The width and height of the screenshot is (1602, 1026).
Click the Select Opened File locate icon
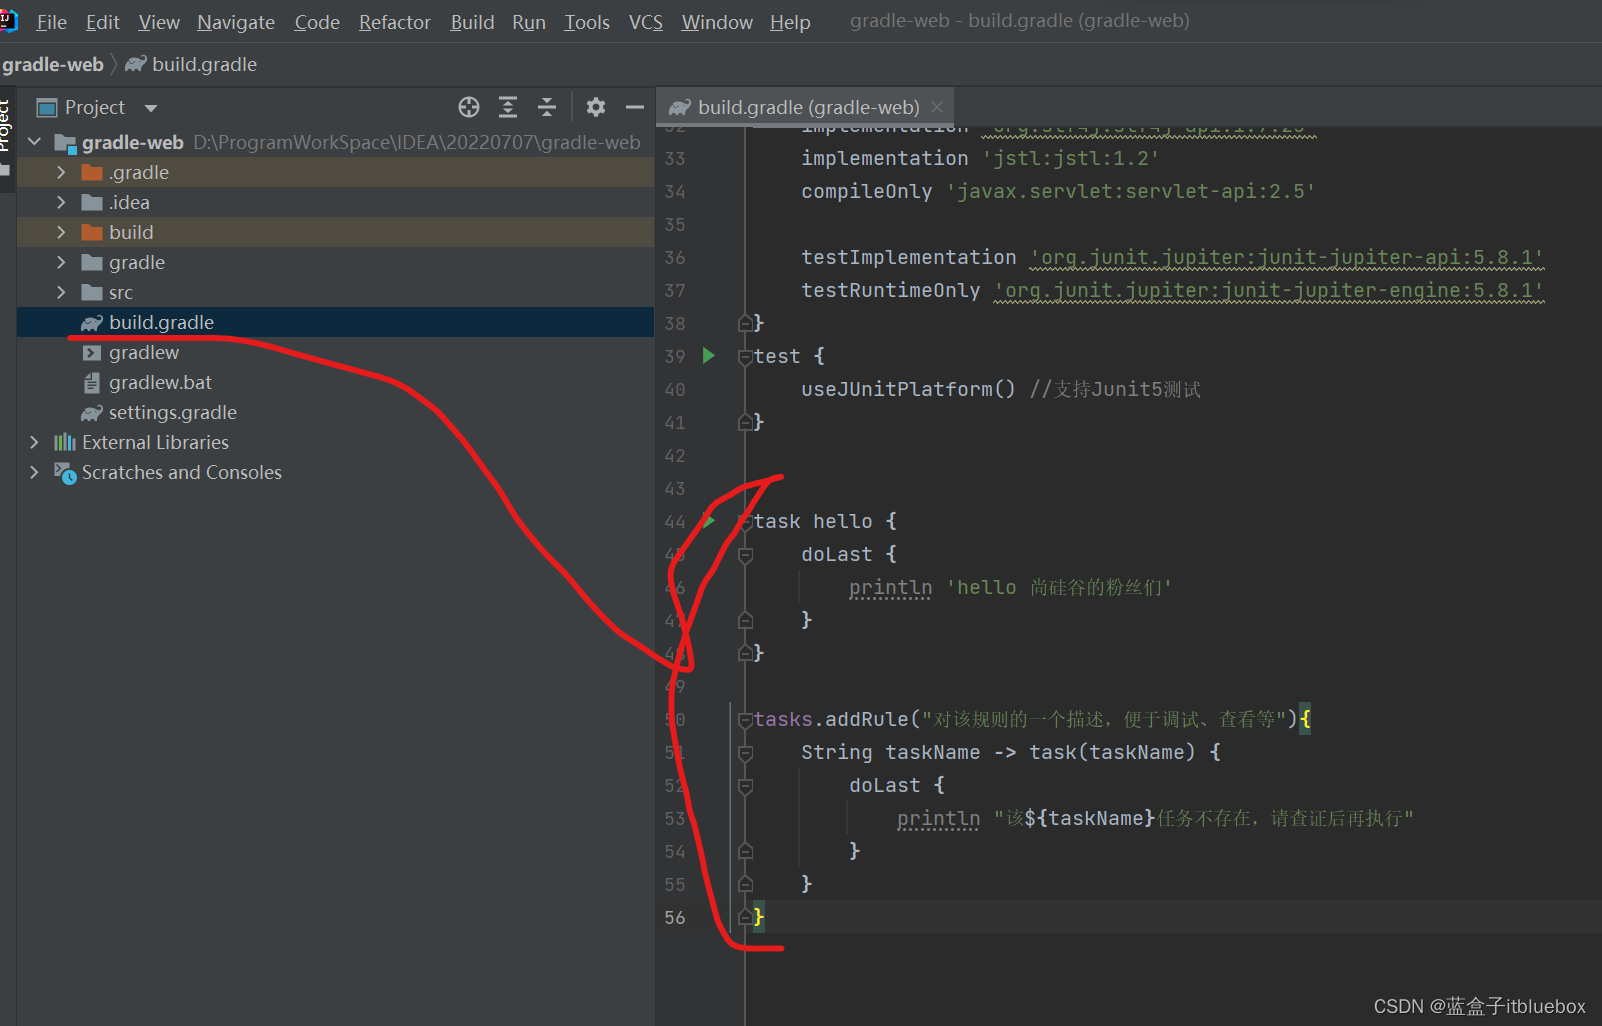[x=469, y=107]
